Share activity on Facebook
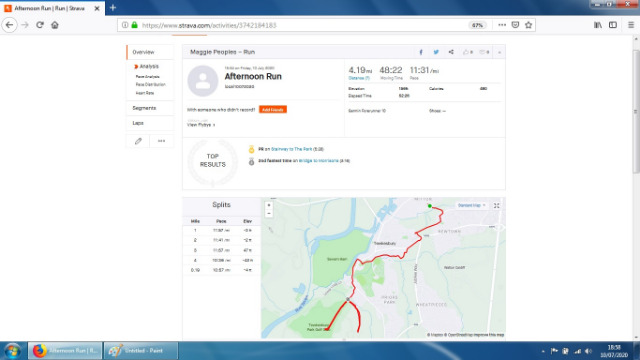 pyautogui.click(x=421, y=52)
